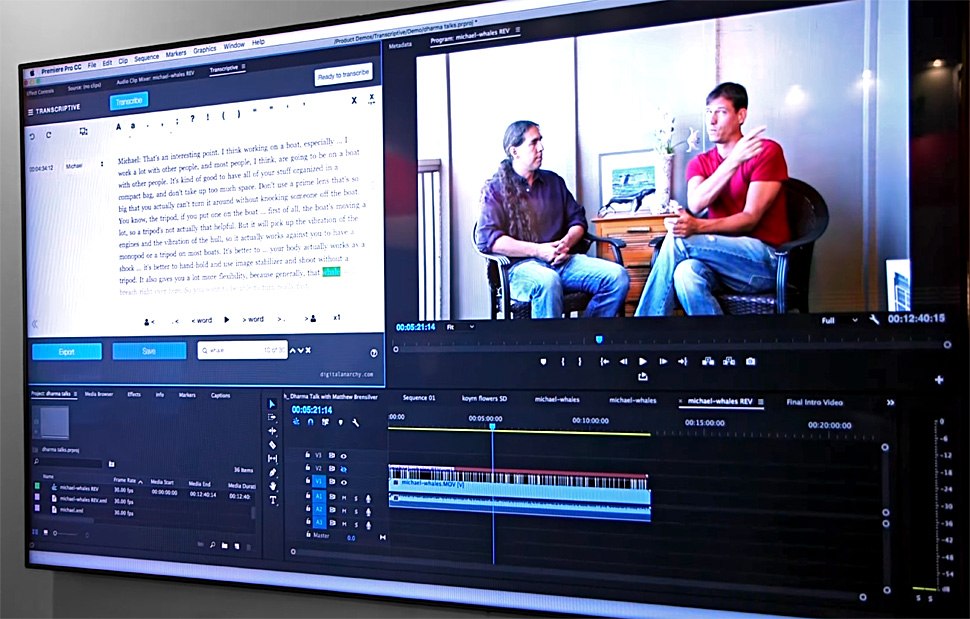This screenshot has height=619, width=970.
Task: Click the Ready to transcribe status button
Action: [343, 75]
